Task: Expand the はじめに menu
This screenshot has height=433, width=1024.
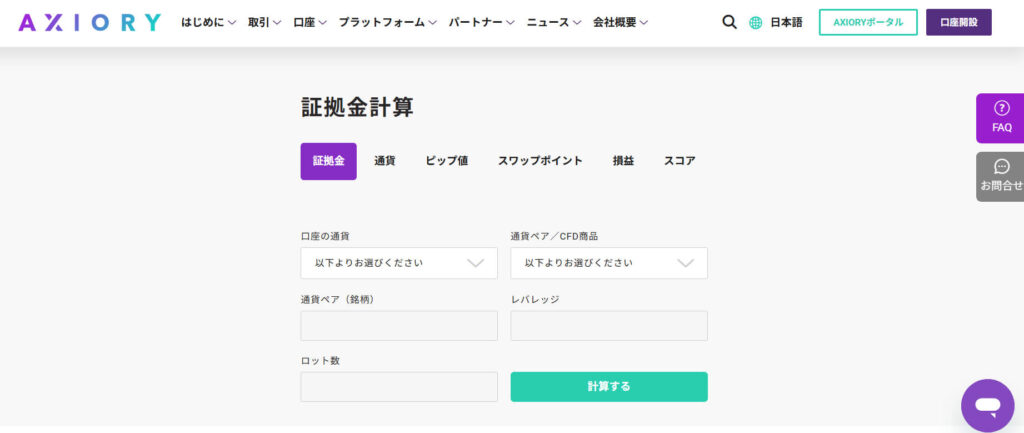Action: pos(208,22)
